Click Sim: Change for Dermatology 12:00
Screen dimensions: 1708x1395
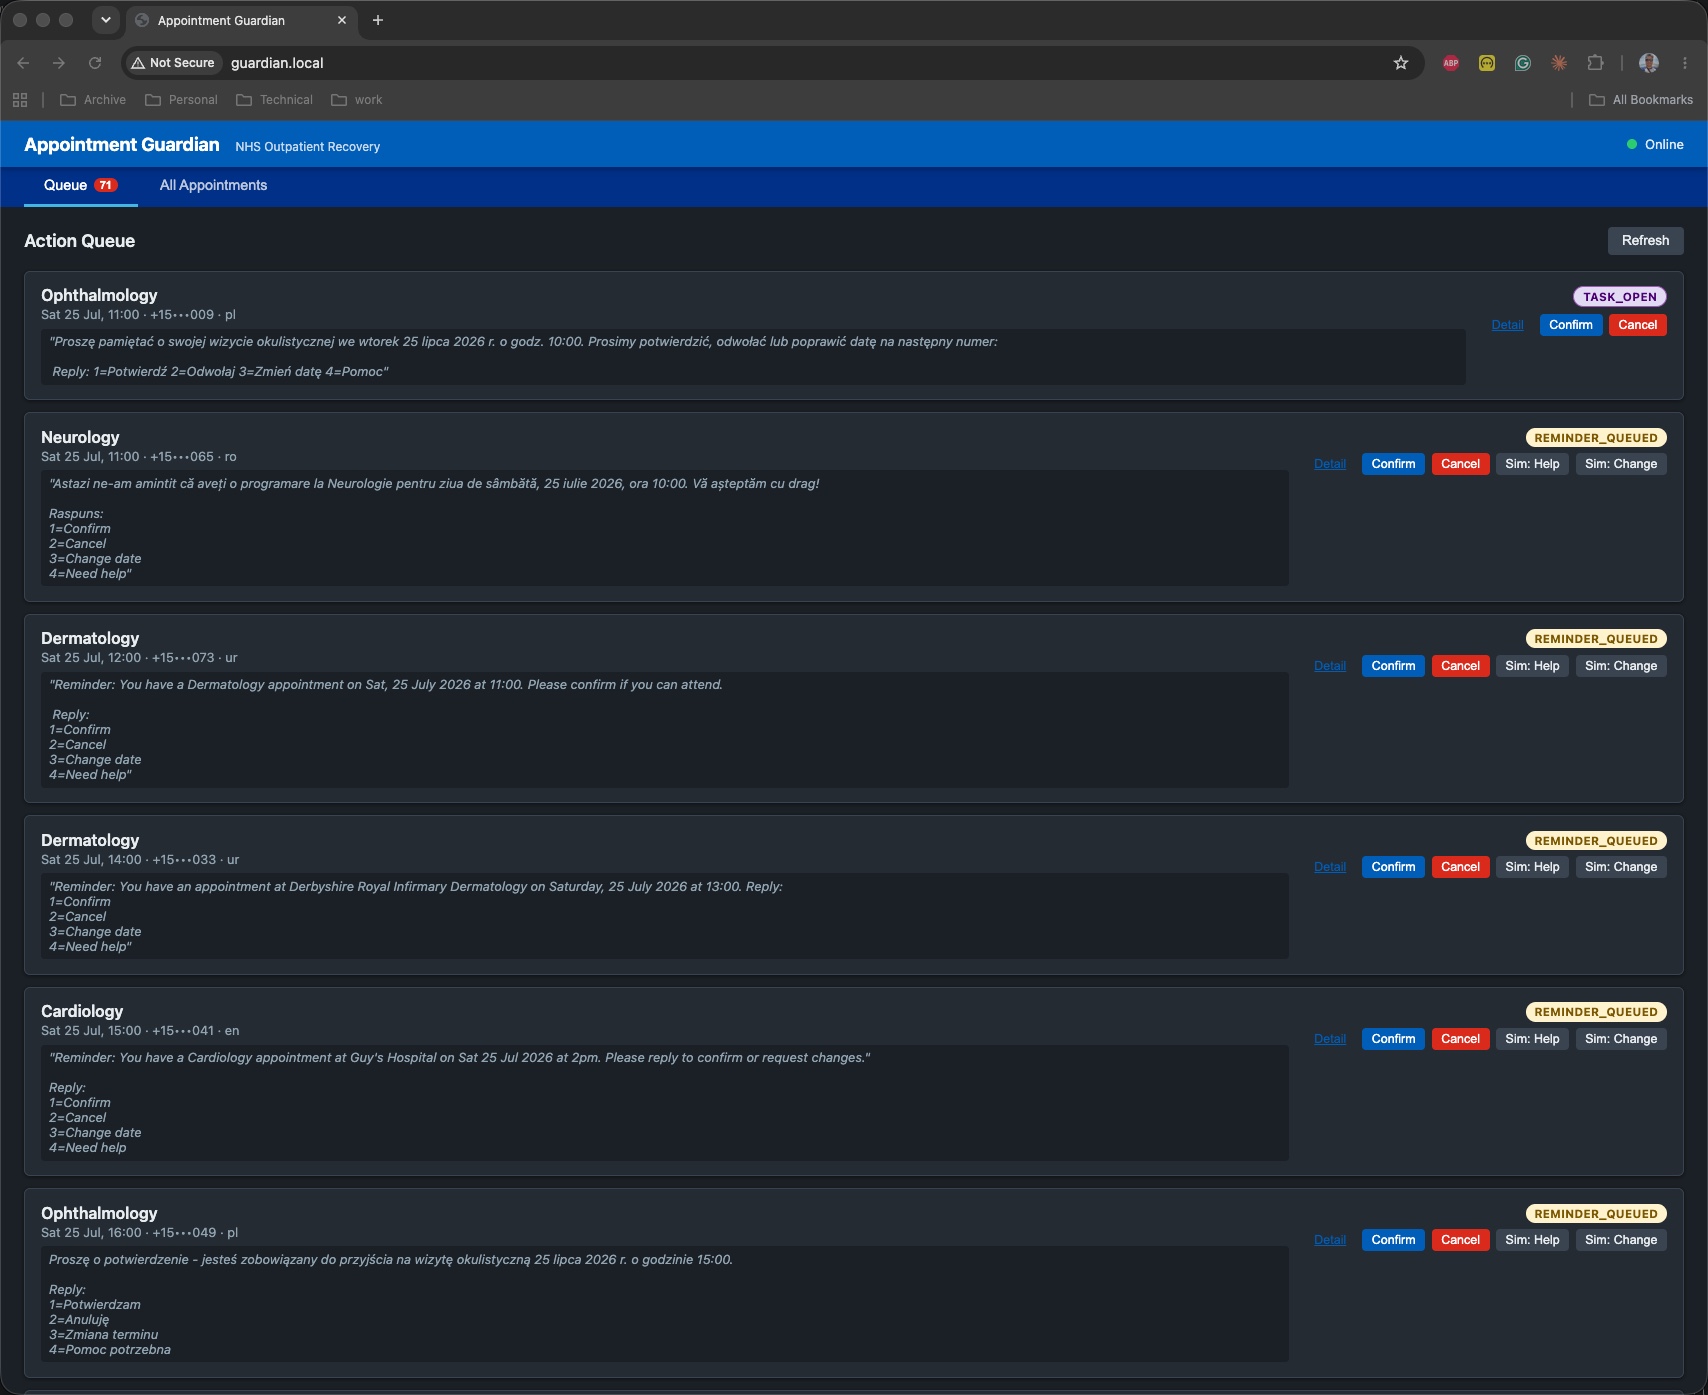[1621, 666]
